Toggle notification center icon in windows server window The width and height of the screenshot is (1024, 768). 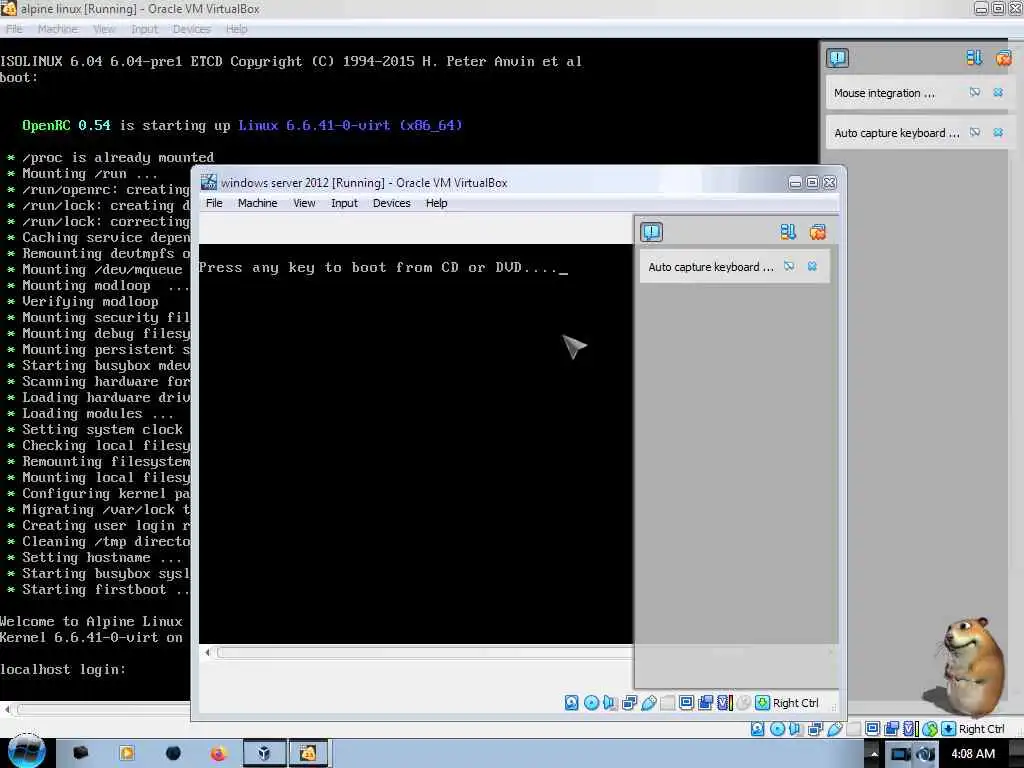pyautogui.click(x=651, y=232)
